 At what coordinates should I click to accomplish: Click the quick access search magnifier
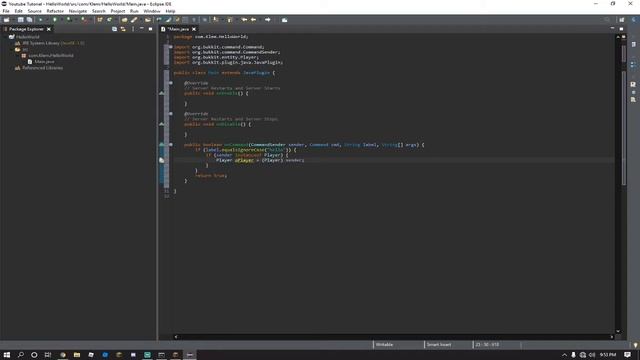pyautogui.click(x=607, y=20)
